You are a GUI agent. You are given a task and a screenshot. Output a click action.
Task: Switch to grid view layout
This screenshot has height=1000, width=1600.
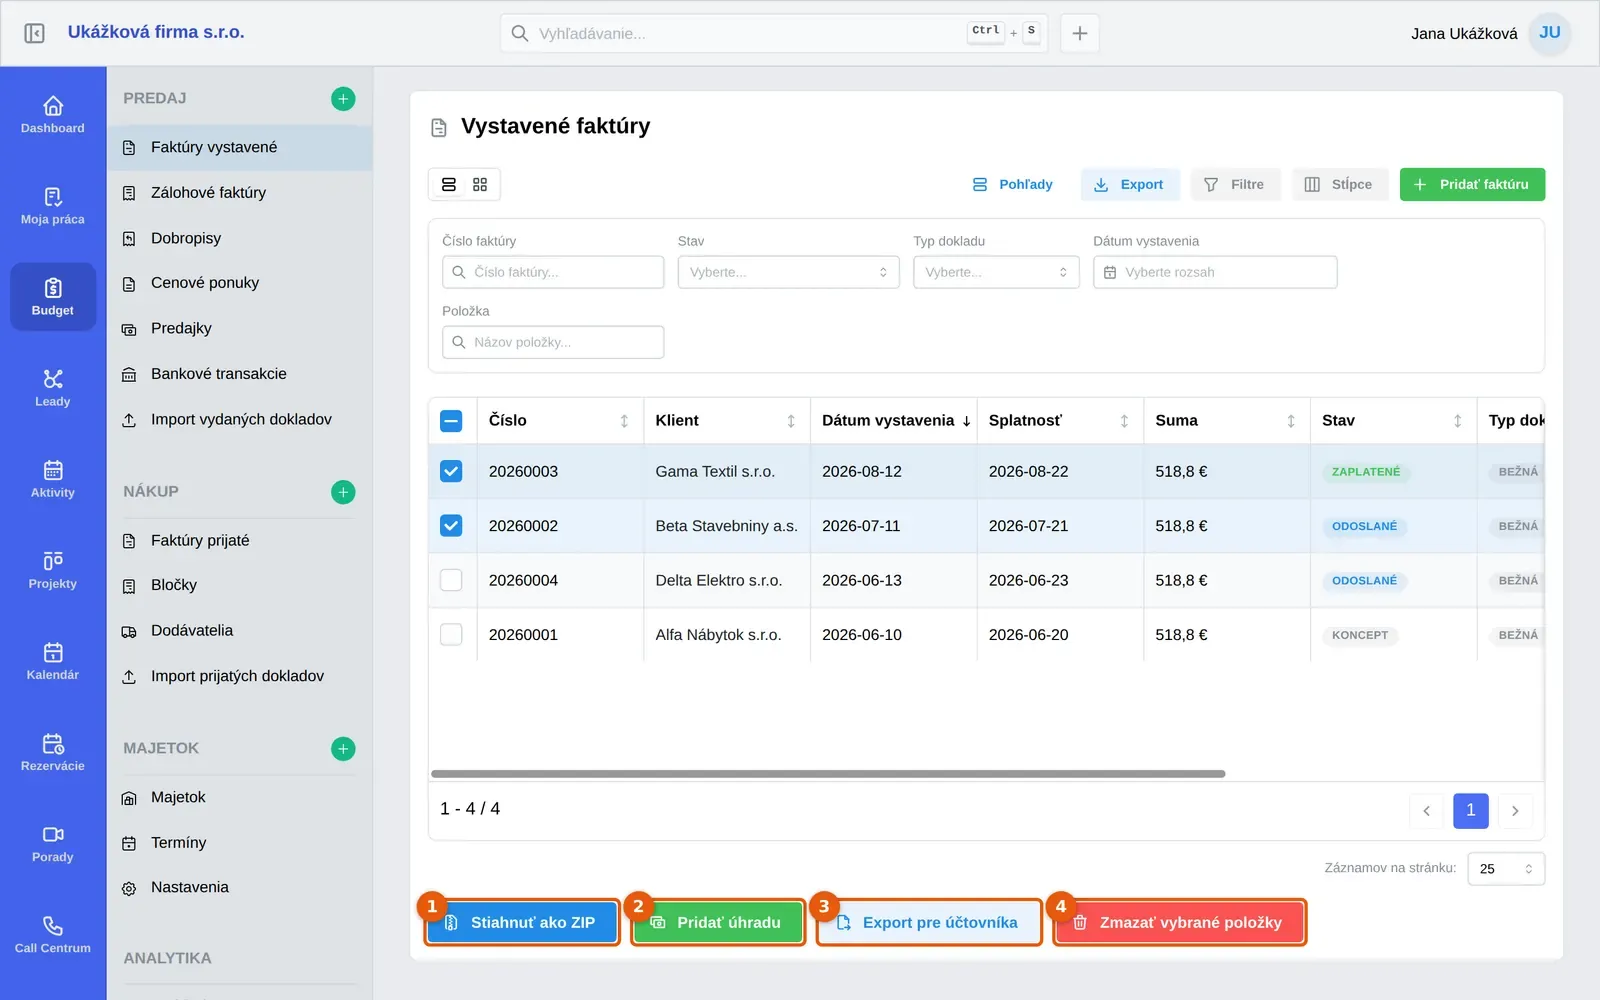pos(480,185)
